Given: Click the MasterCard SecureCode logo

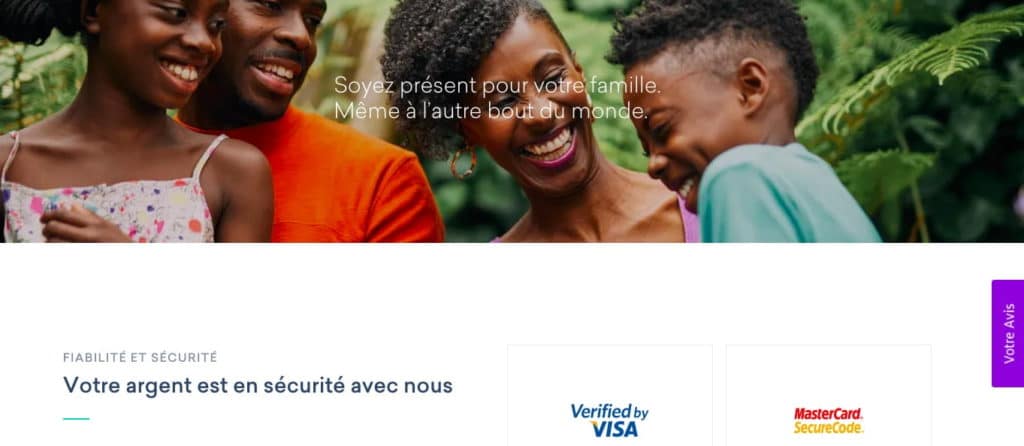Looking at the screenshot, I should point(828,421).
